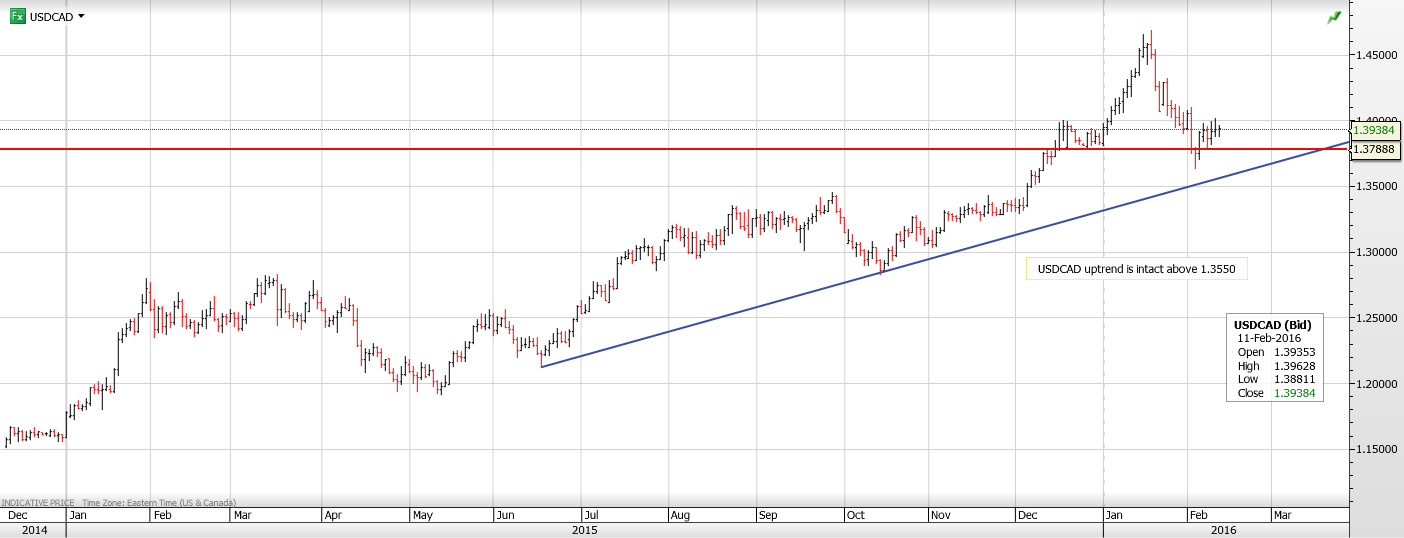Image resolution: width=1404 pixels, height=538 pixels.
Task: Click the INDICATIVE PRICE label
Action: (x=37, y=503)
